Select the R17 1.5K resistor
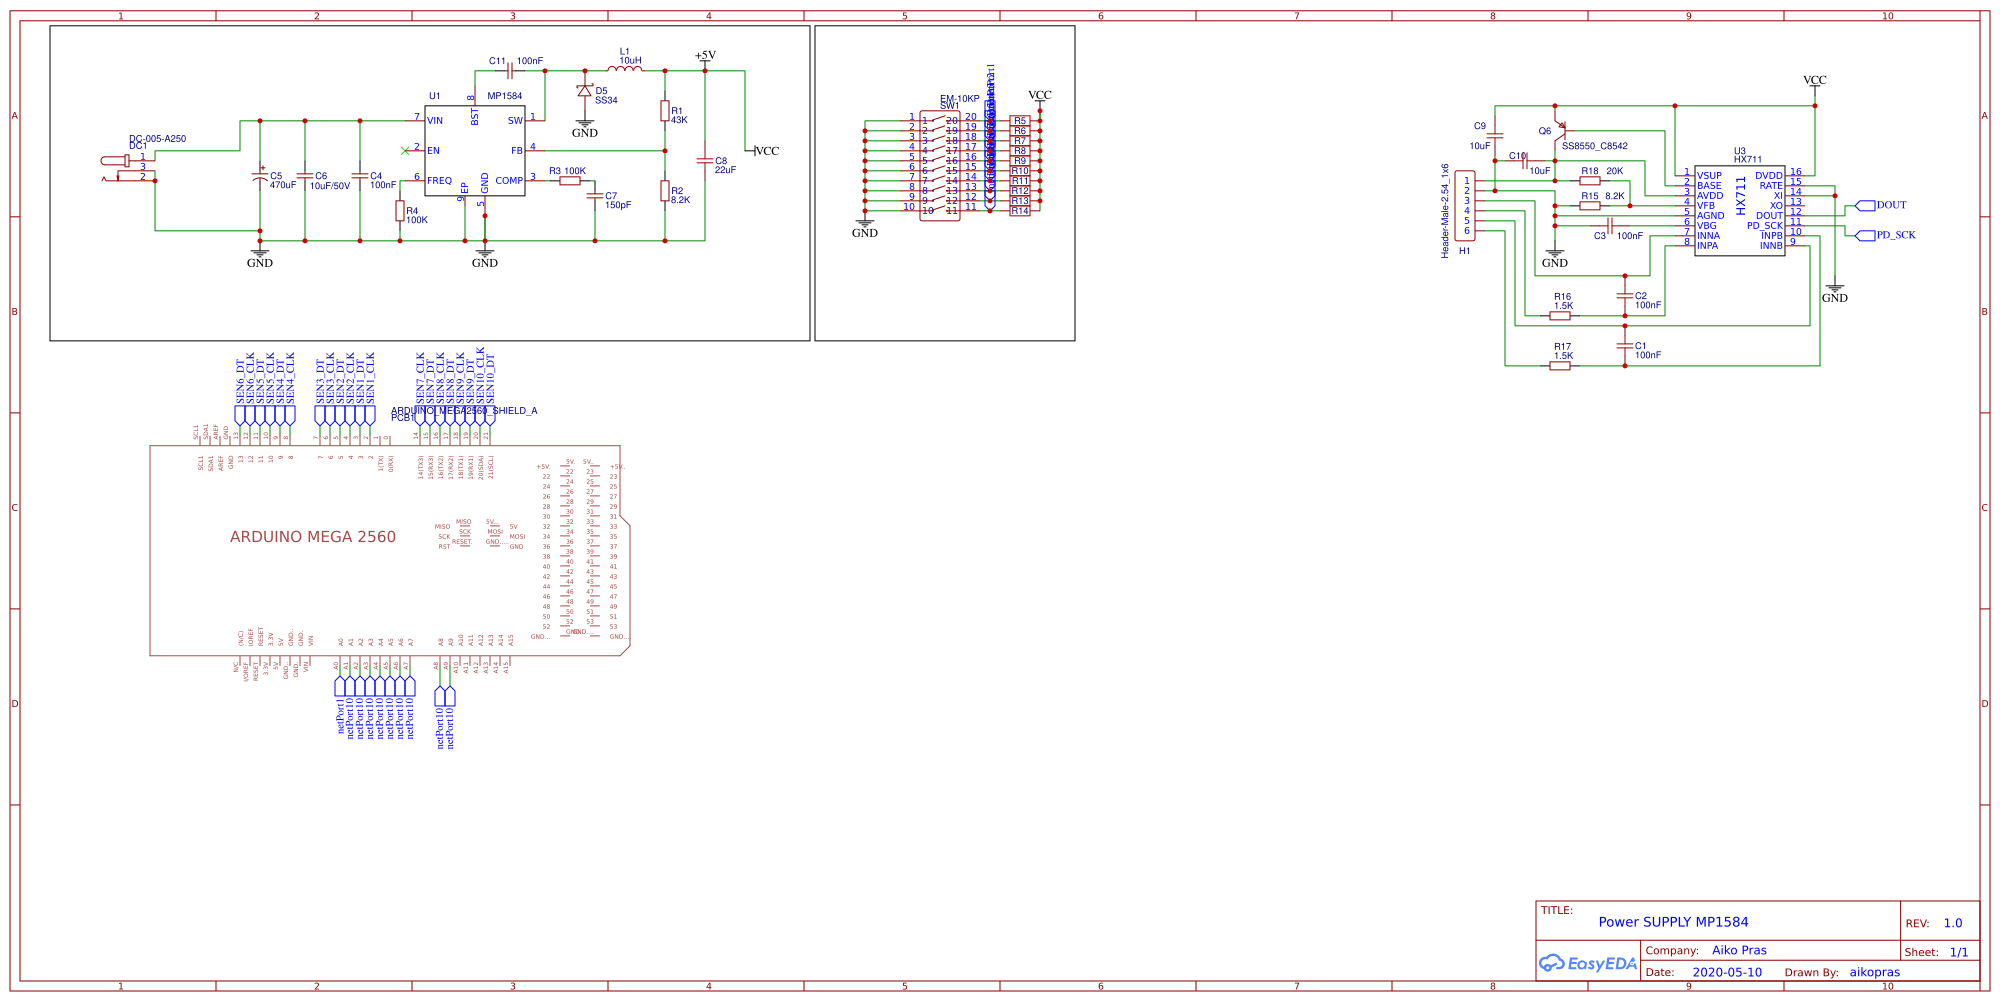 point(1560,365)
